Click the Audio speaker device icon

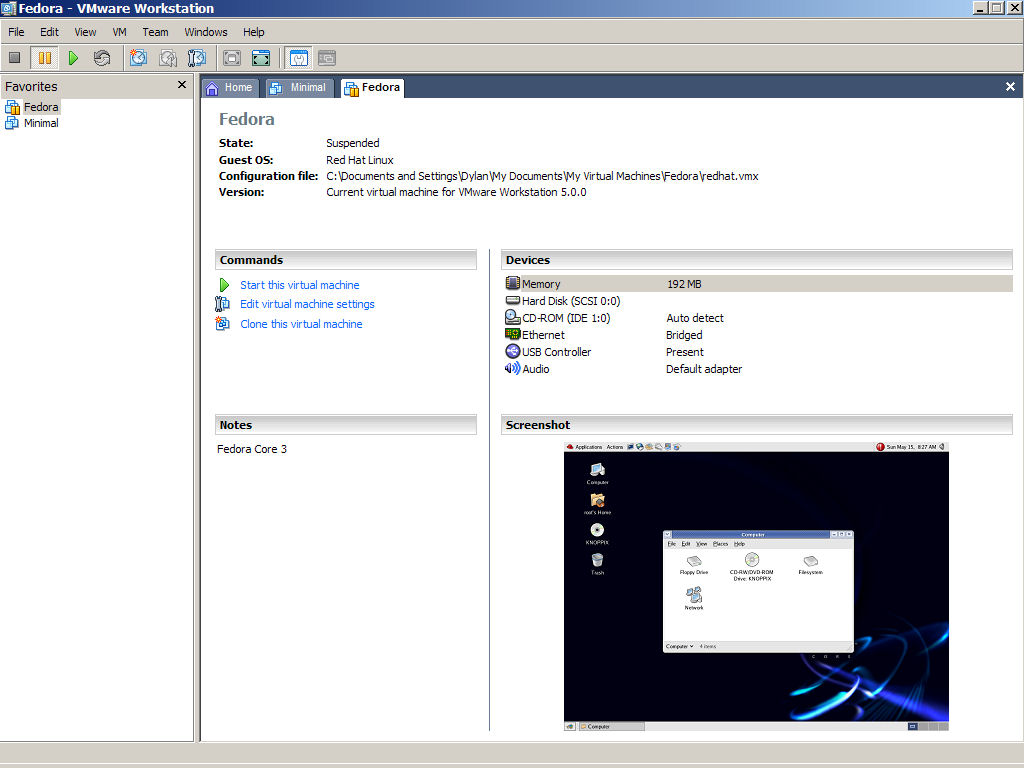(513, 368)
